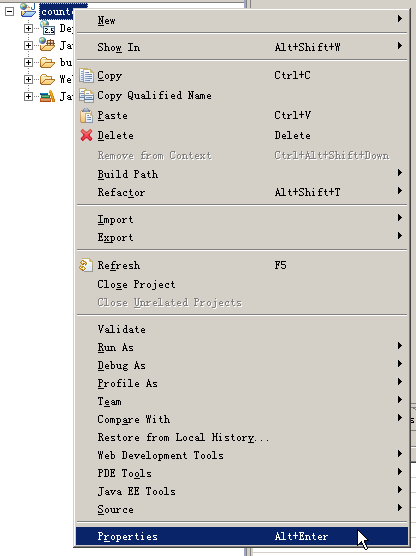This screenshot has height=556, width=416.
Task: Click the Java library books icon in the tree
Action: tap(47, 96)
